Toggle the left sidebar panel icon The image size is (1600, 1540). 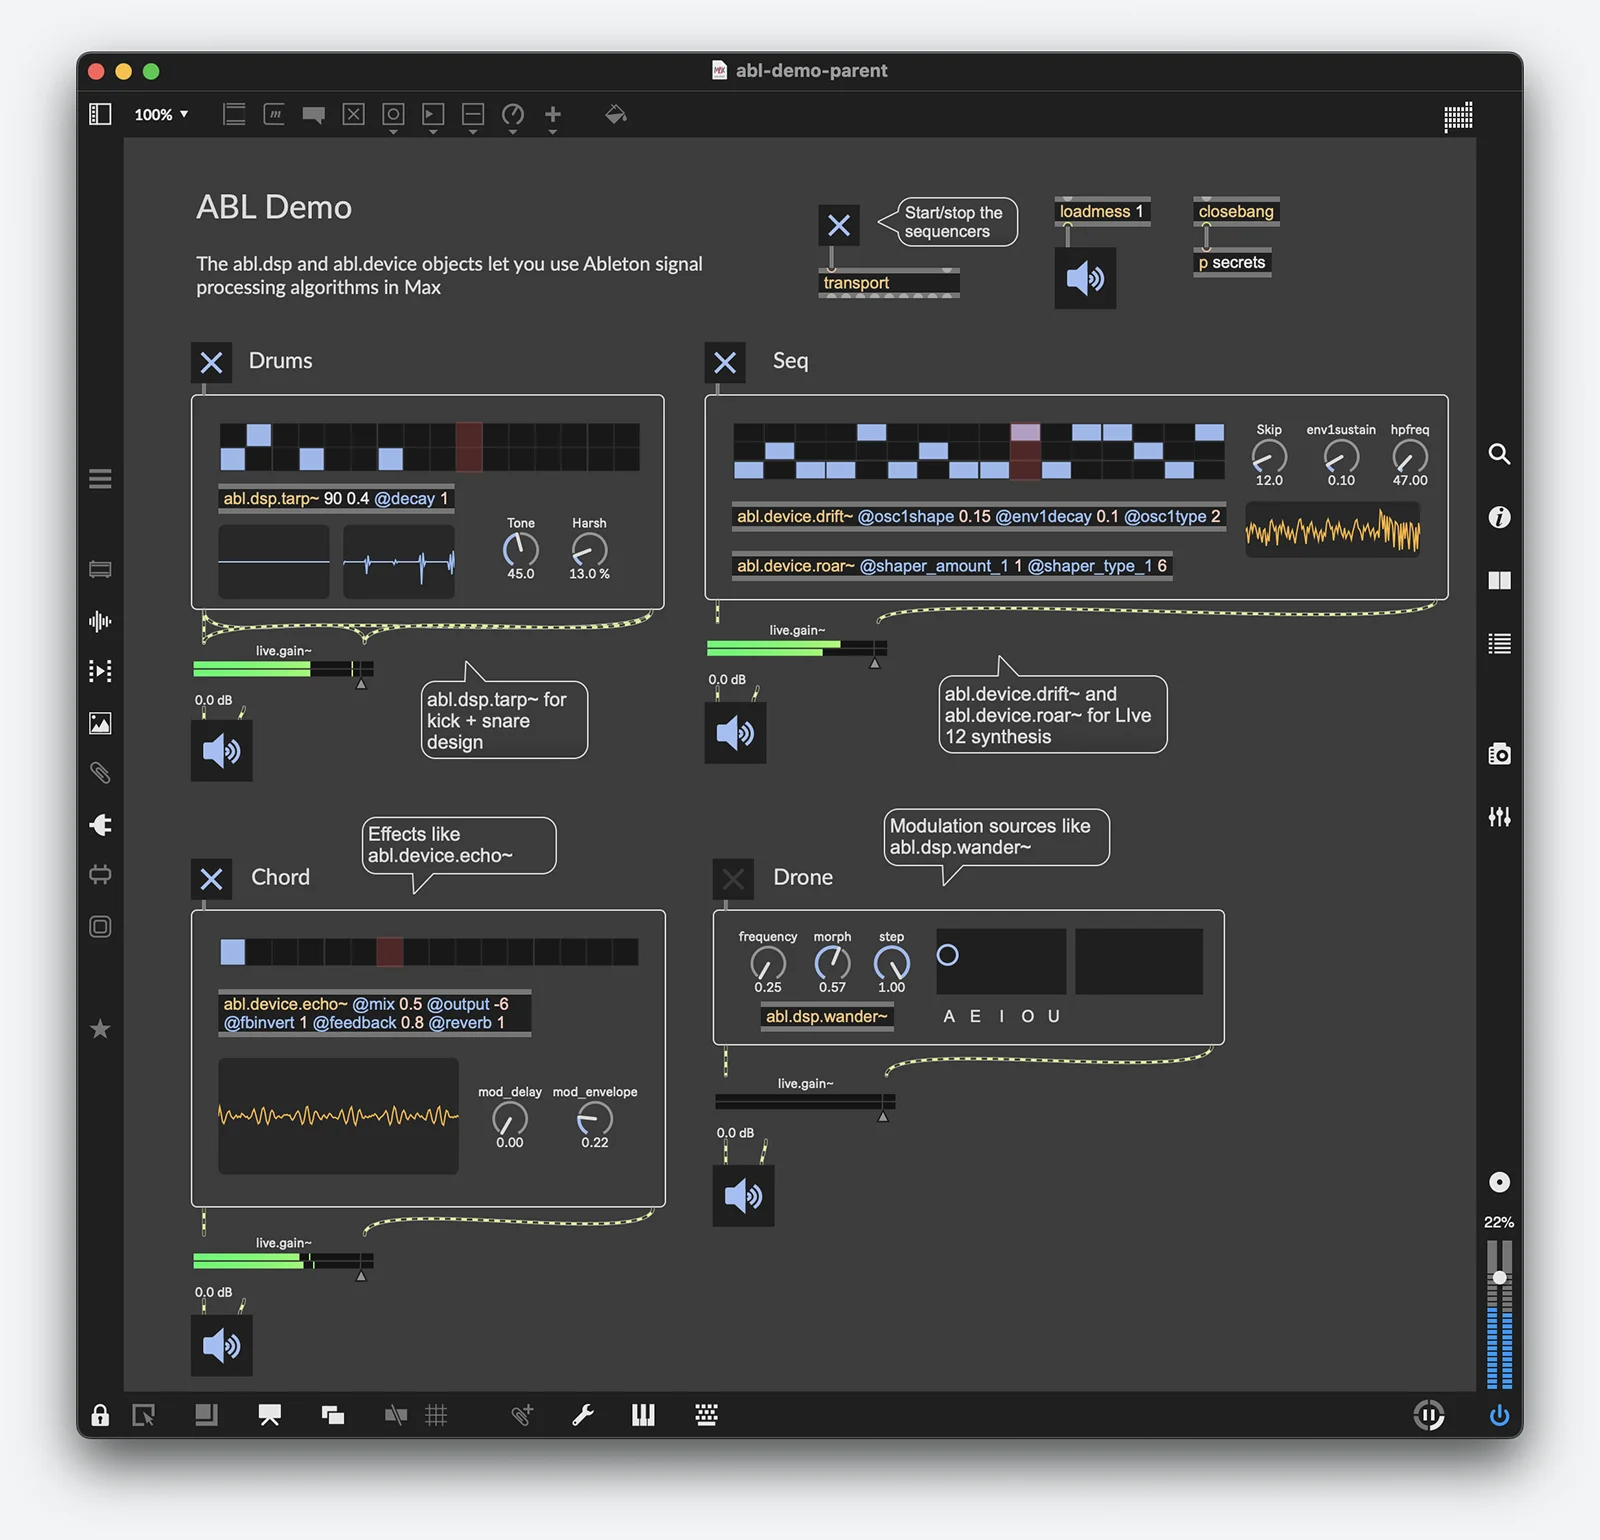100,114
